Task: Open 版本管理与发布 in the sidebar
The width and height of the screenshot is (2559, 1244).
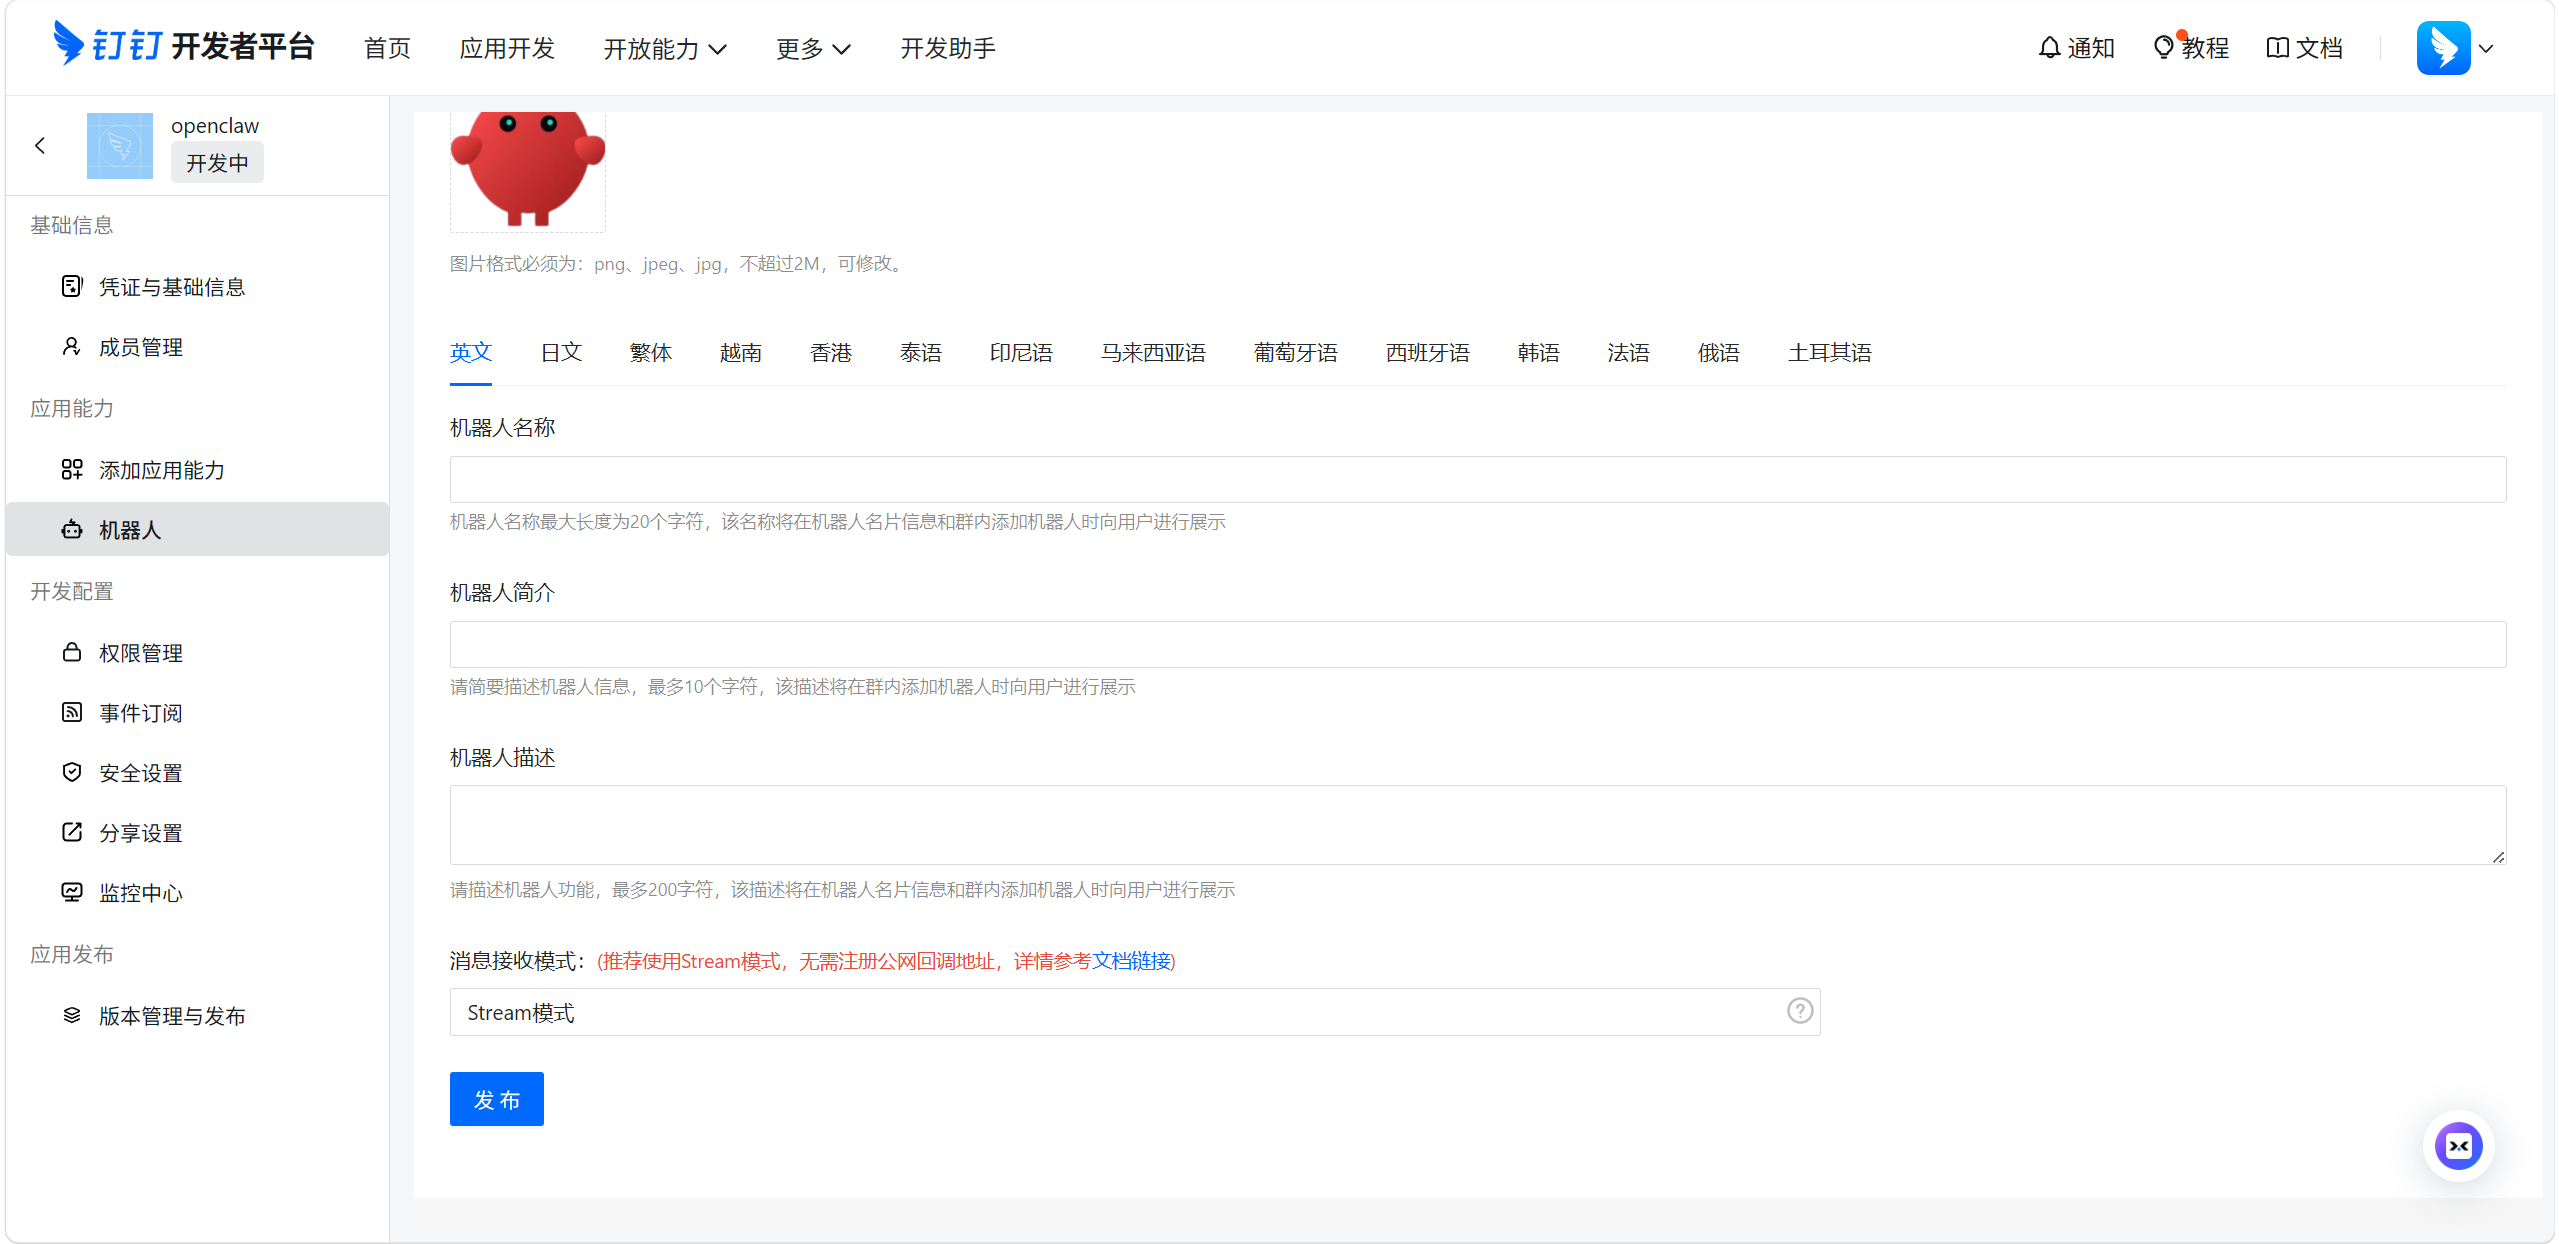Action: tap(171, 1016)
